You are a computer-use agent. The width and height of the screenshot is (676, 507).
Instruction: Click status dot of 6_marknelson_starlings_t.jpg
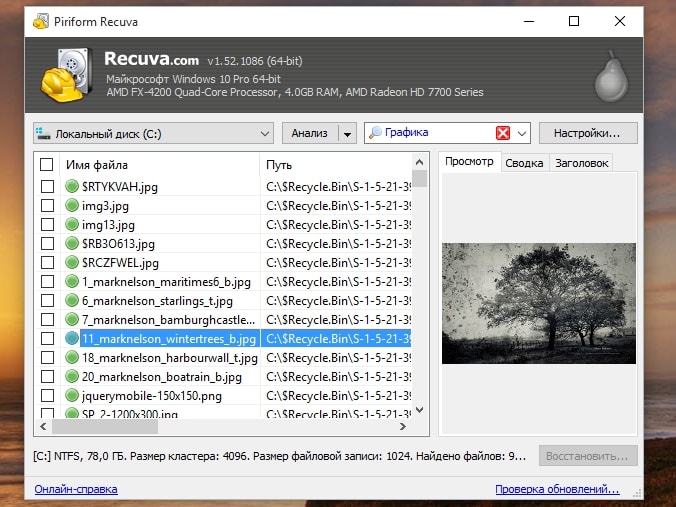tap(72, 300)
